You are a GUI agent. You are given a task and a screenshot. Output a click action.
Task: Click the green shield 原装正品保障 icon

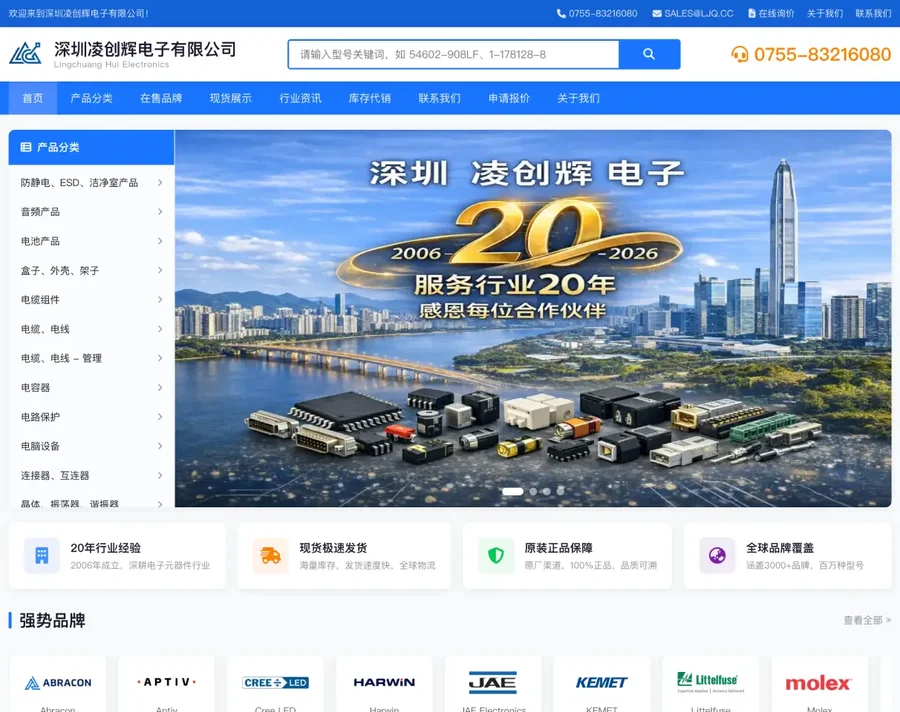click(x=496, y=555)
